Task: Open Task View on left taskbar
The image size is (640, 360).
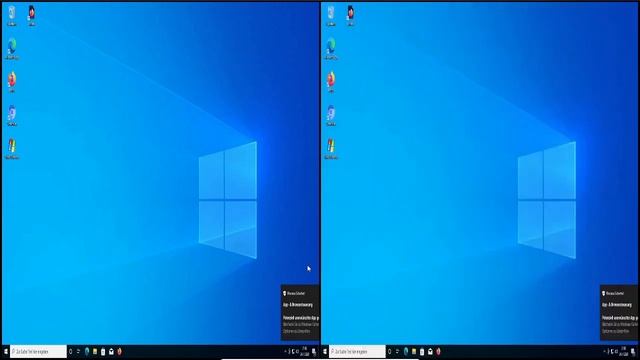Action: [x=78, y=351]
